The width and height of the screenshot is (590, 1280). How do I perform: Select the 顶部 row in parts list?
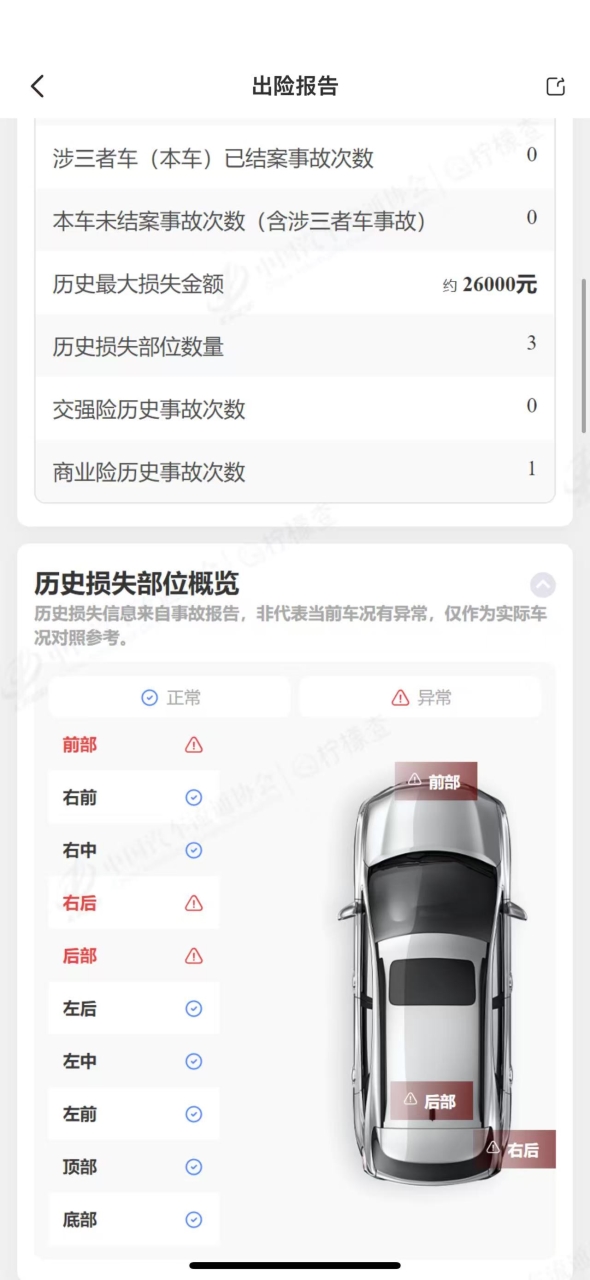134,1167
